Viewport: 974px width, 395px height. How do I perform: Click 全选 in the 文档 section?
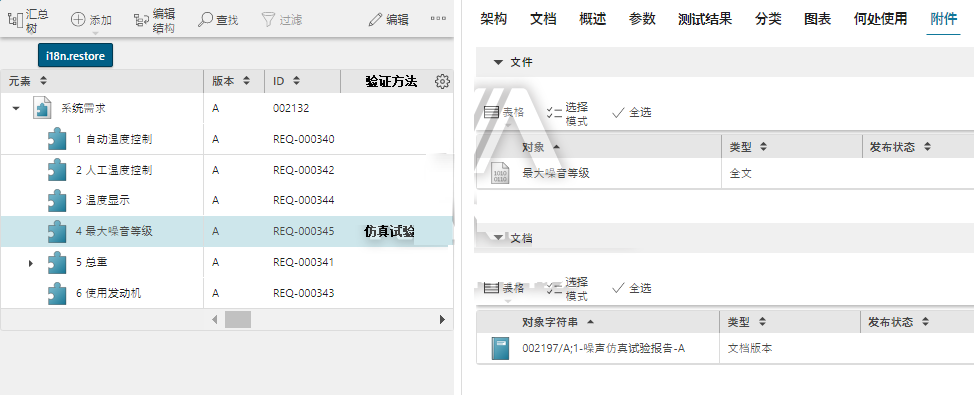632,288
